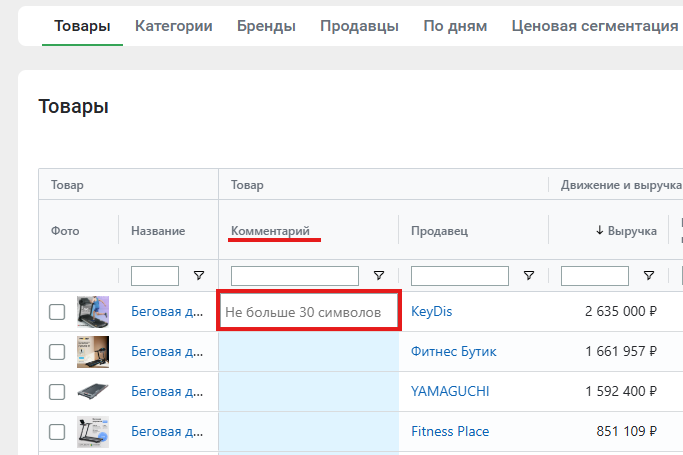Viewport: 683px width, 455px height.
Task: Tick the checkbox for Фитнес Бутик row
Action: coord(57,352)
